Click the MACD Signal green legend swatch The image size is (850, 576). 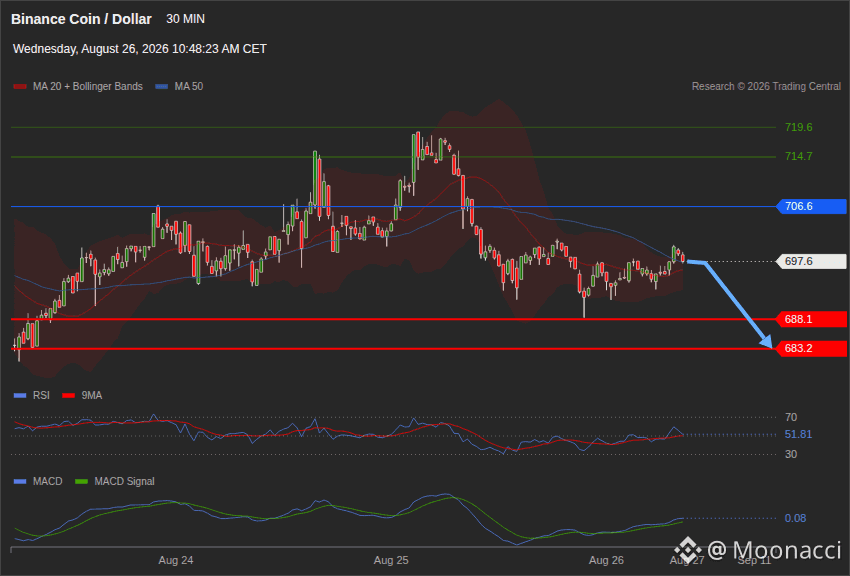pos(81,482)
